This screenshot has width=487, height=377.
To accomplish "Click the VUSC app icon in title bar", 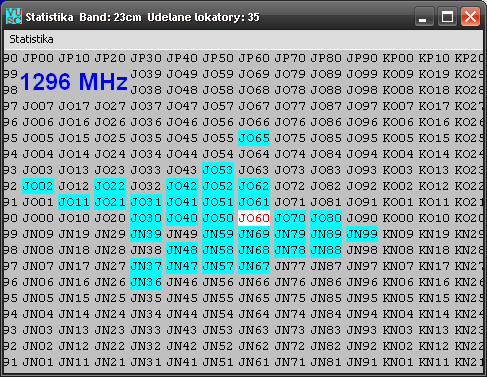I will [14, 16].
